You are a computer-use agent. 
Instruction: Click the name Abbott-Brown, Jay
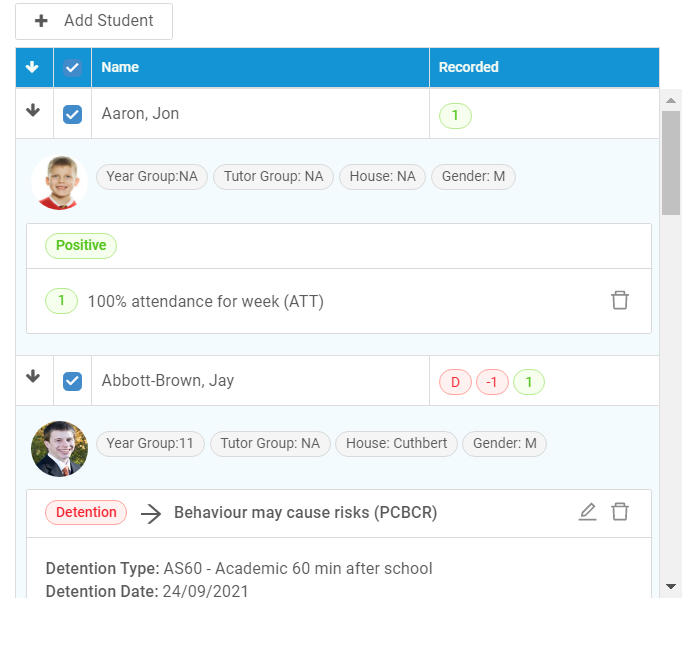168,381
